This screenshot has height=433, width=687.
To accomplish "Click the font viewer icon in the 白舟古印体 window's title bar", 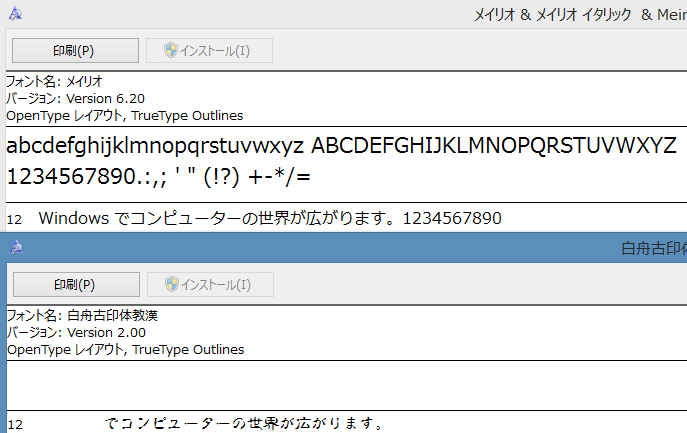I will [x=17, y=248].
